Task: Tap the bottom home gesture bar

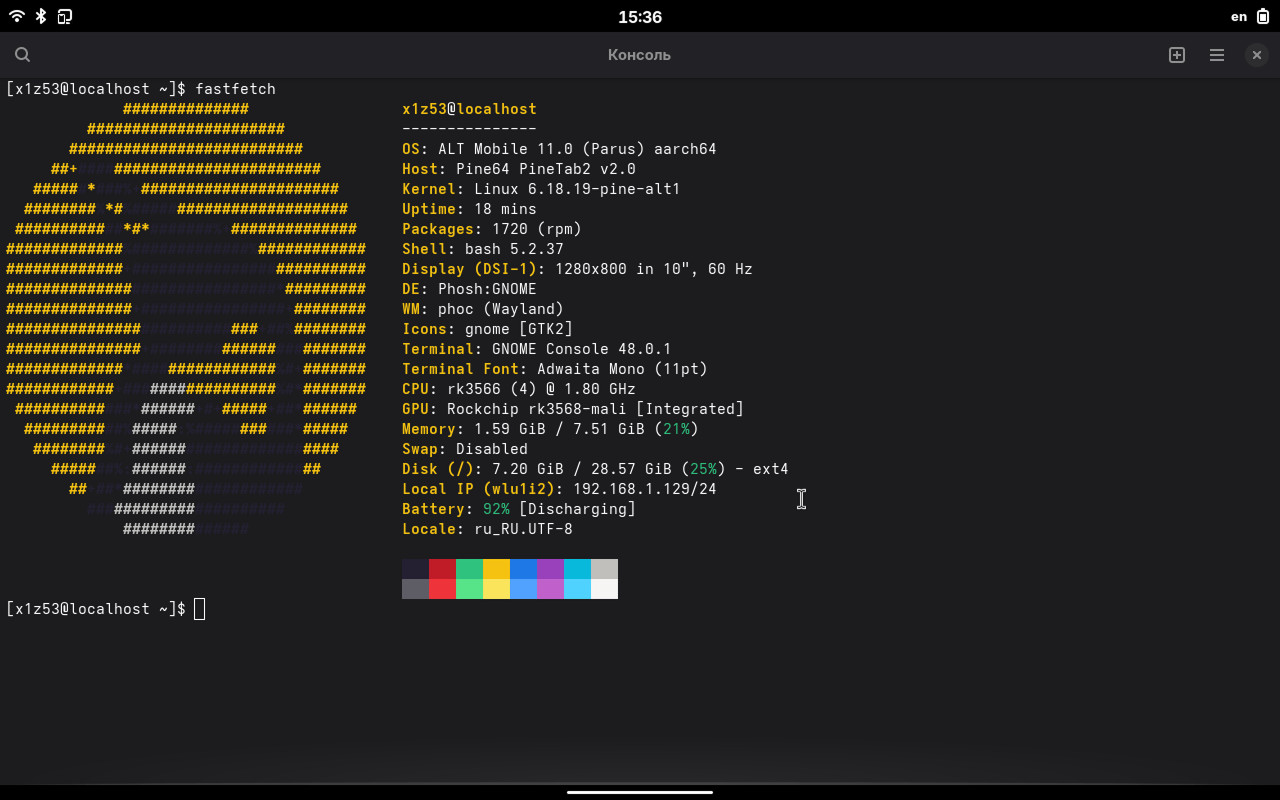Action: pos(640,792)
